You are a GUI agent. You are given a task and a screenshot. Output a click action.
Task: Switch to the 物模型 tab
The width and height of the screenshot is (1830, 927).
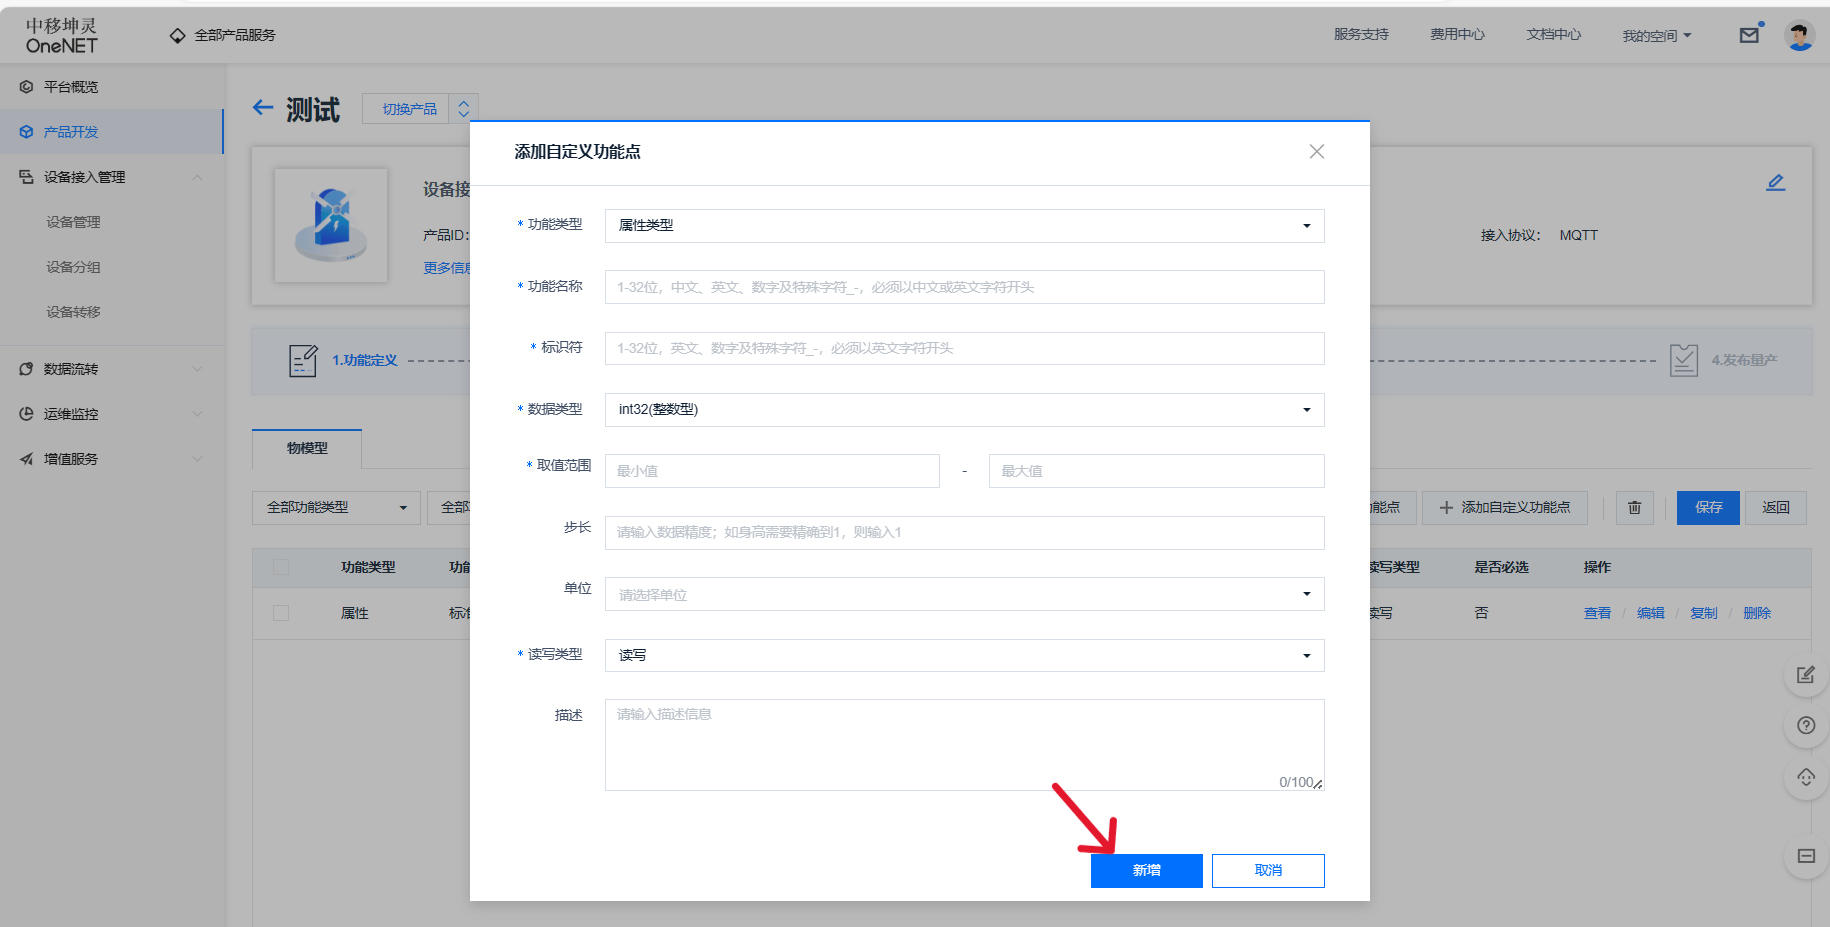coord(306,449)
